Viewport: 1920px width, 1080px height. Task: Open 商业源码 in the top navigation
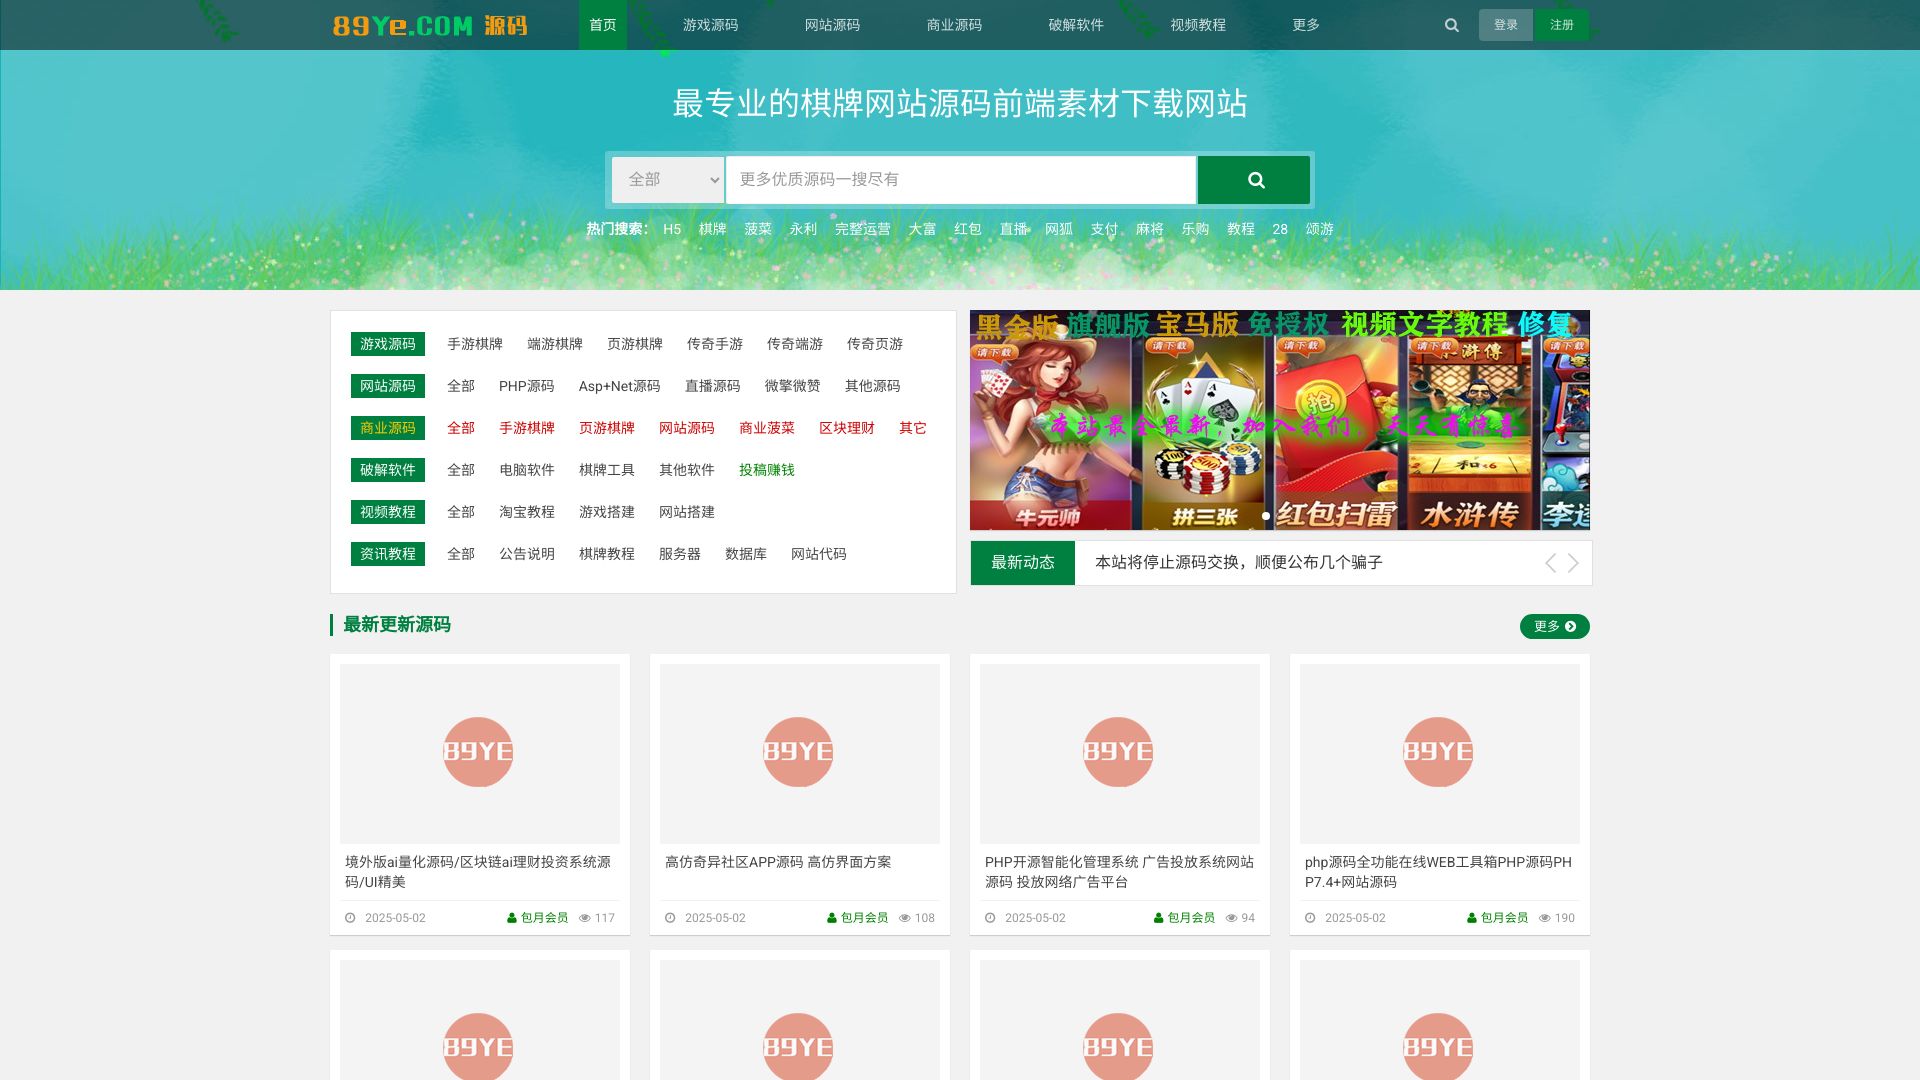tap(954, 25)
